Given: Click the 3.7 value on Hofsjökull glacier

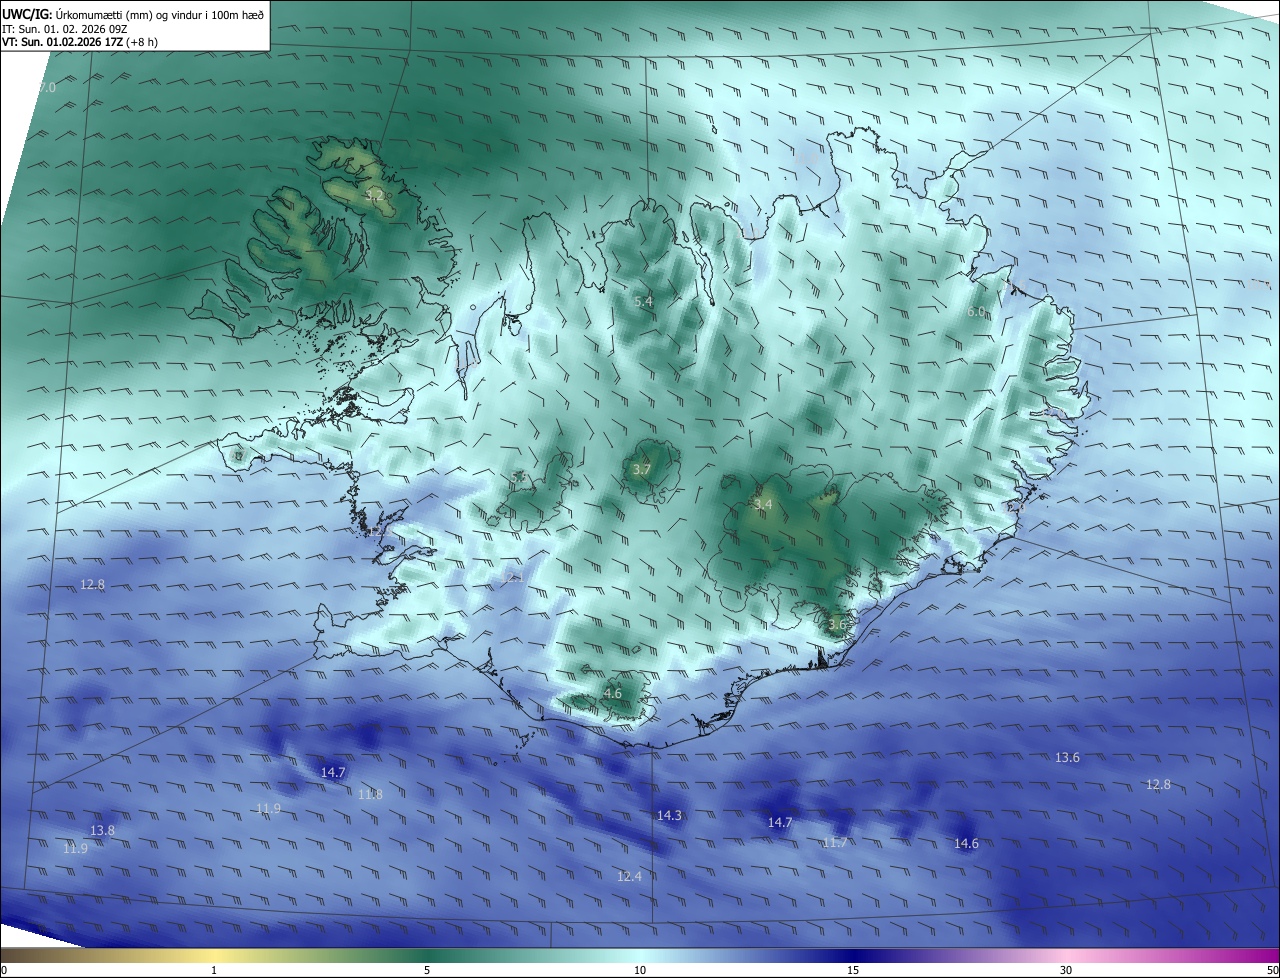Looking at the screenshot, I should (642, 469).
